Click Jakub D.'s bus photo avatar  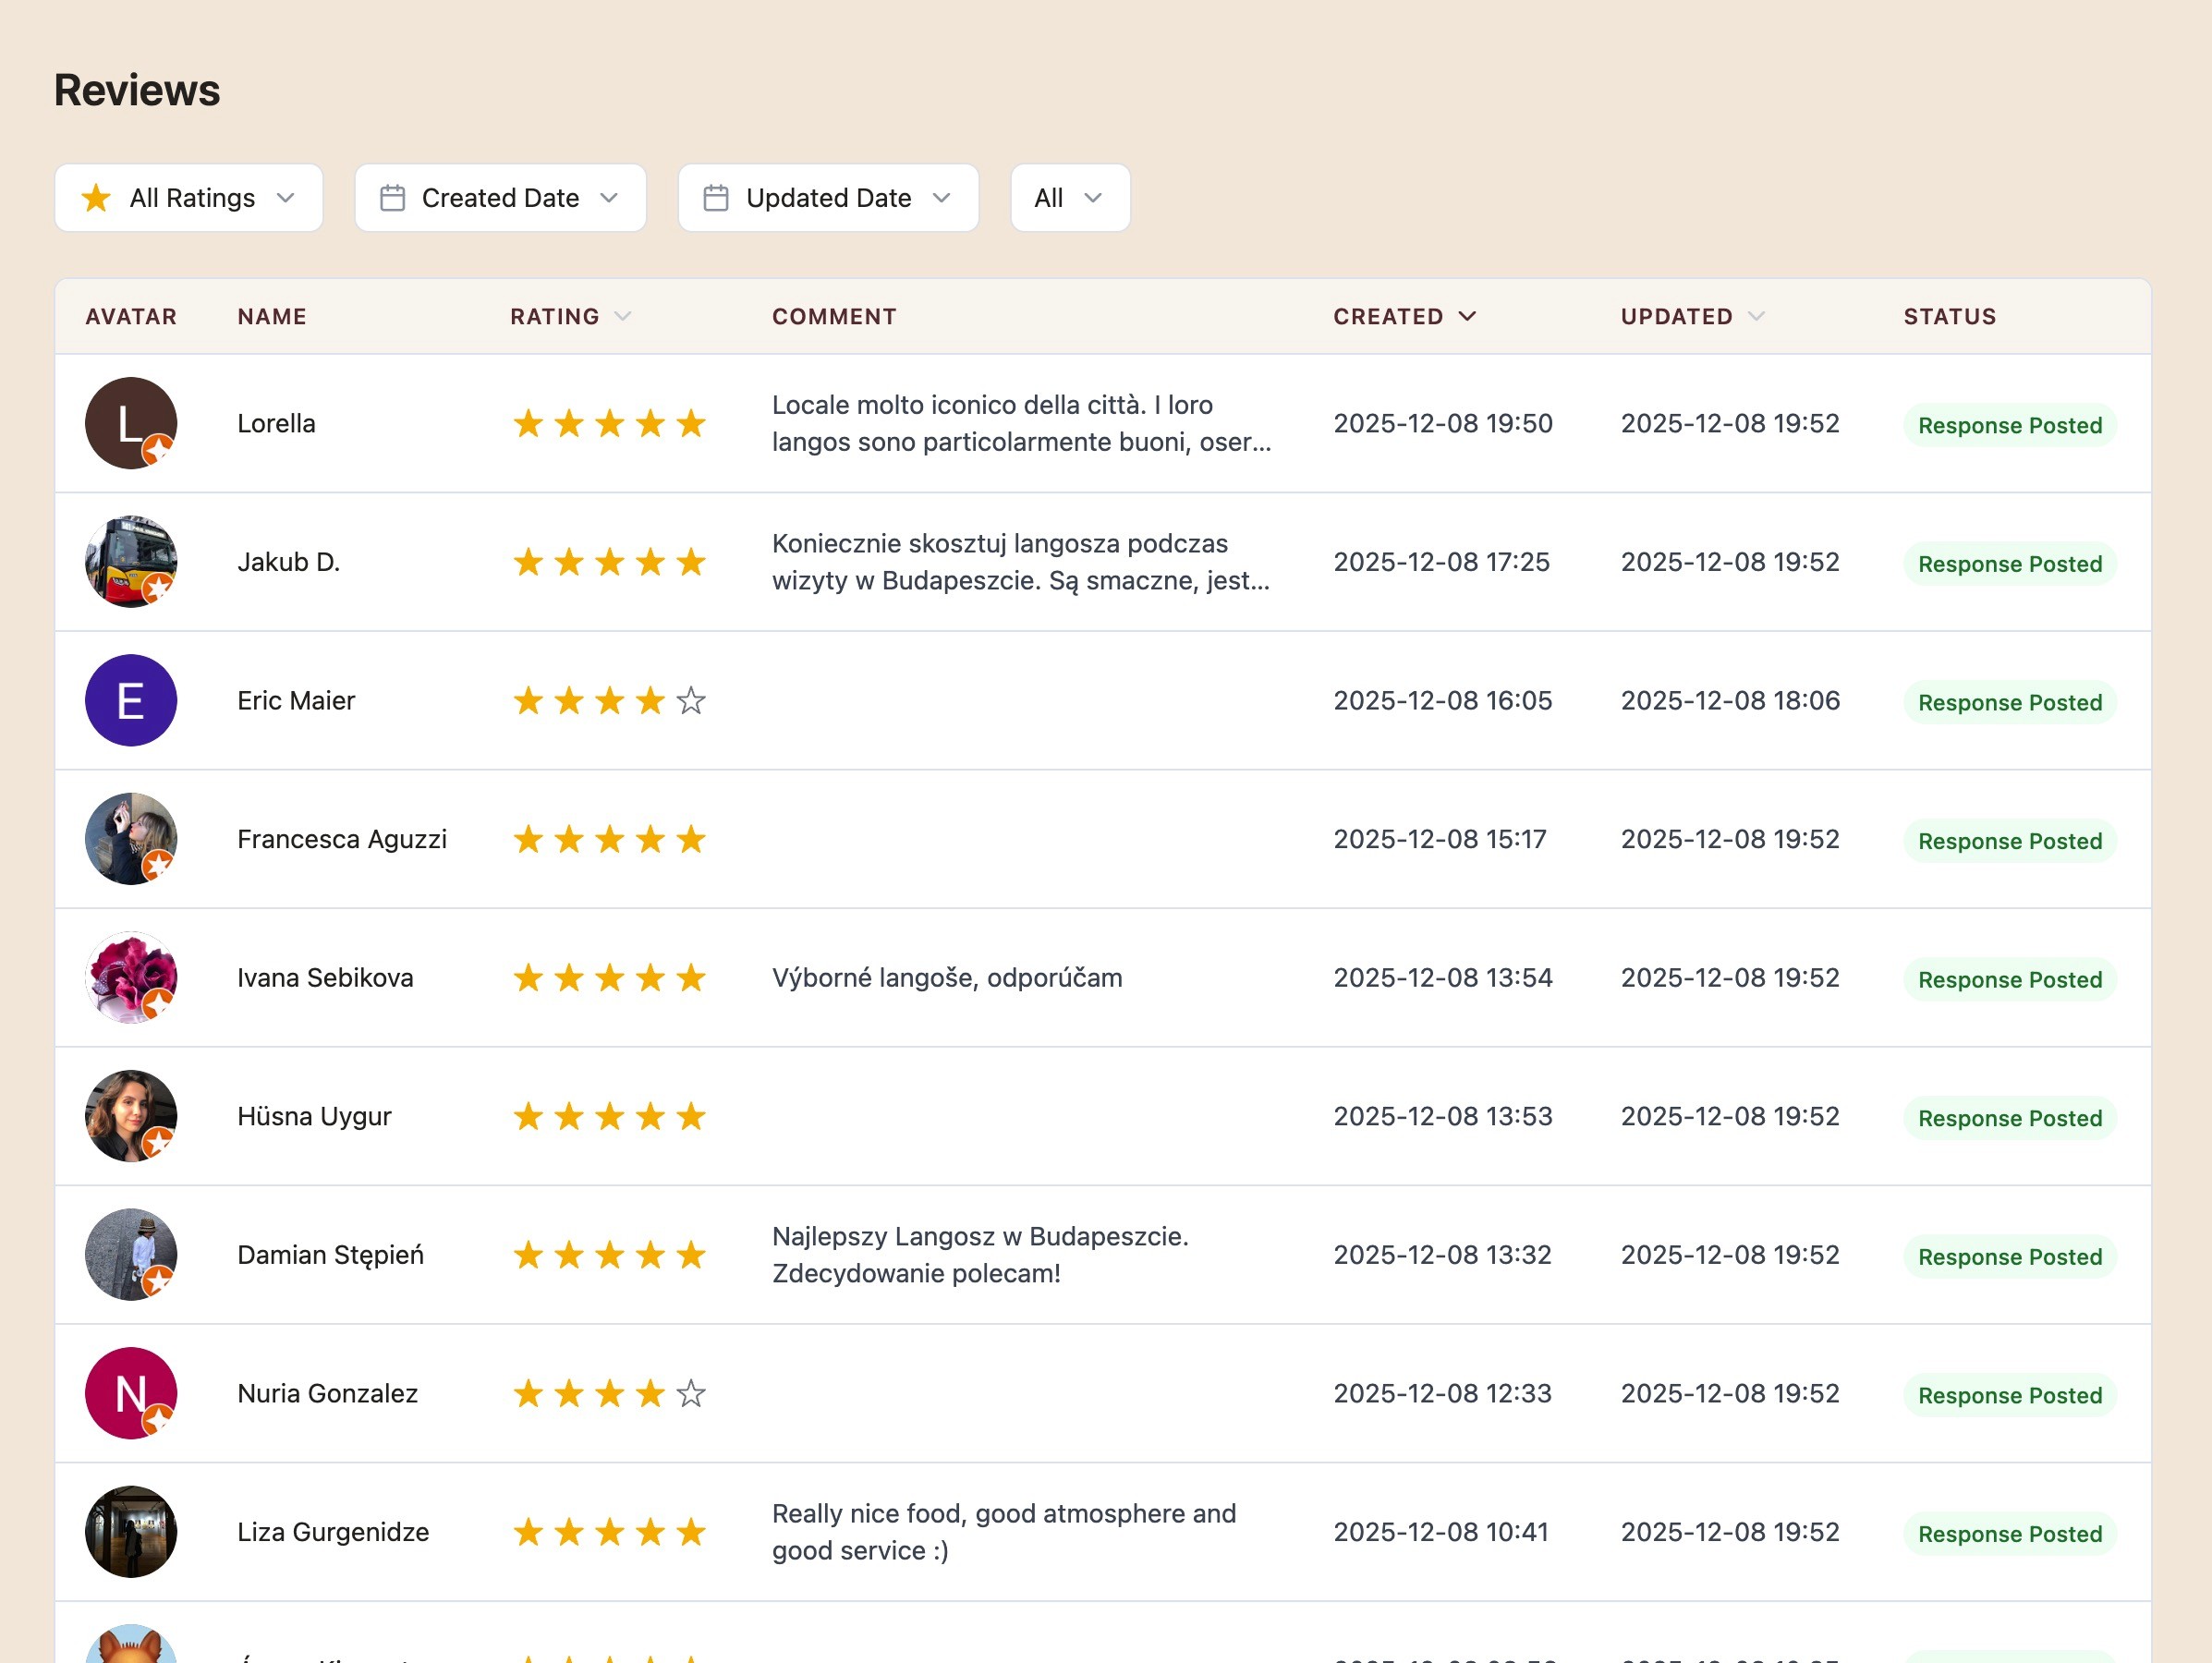point(131,562)
